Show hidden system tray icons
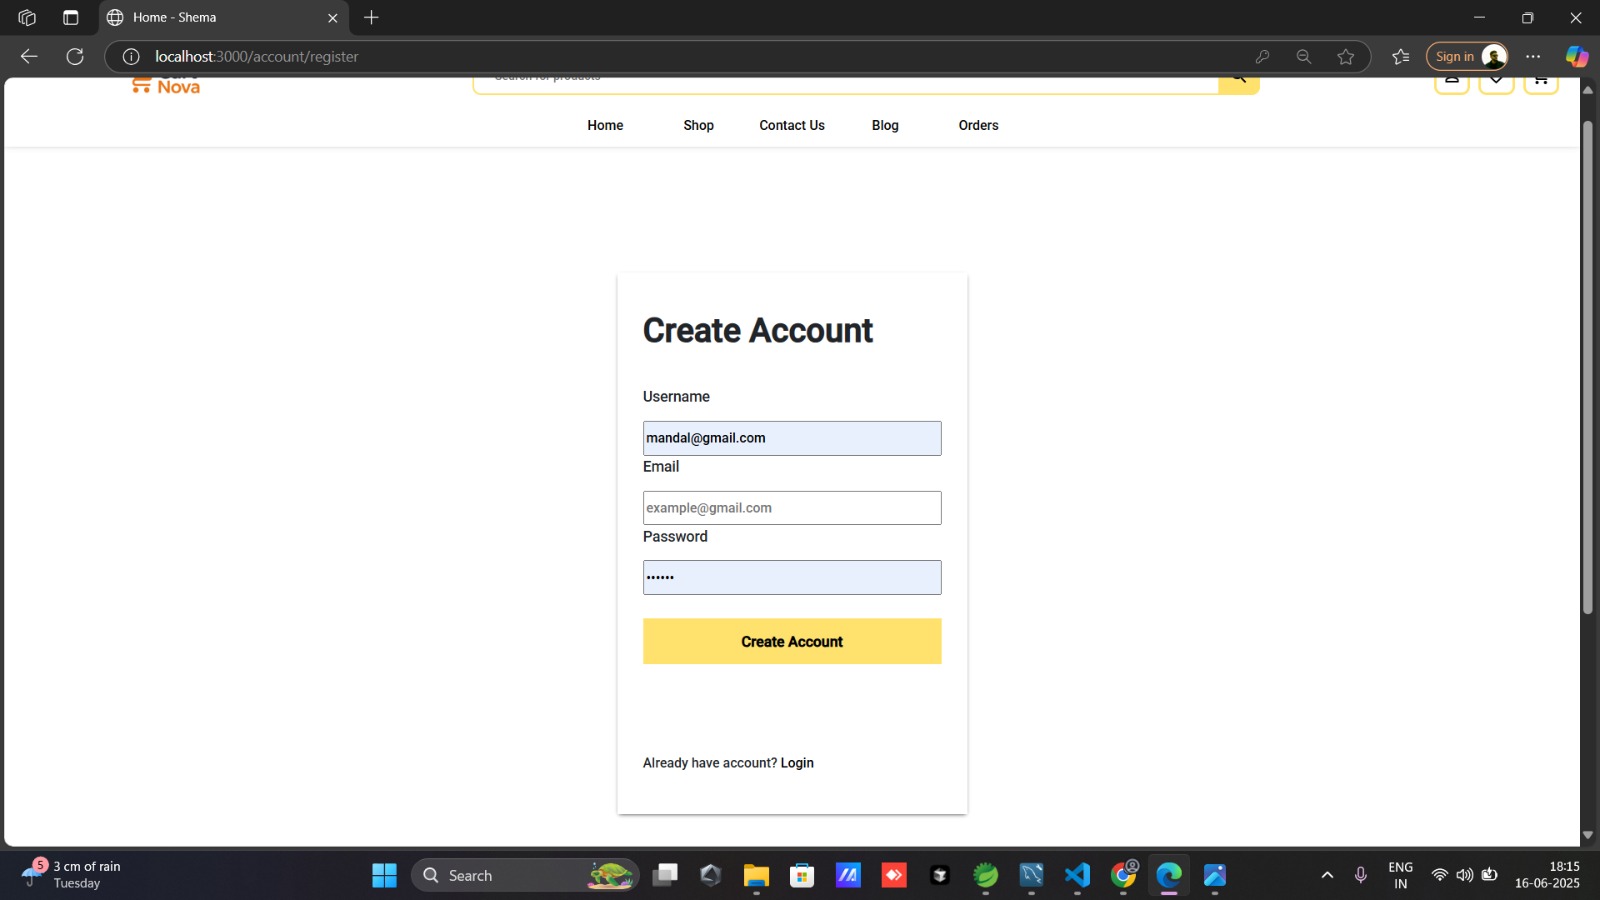 [1327, 876]
